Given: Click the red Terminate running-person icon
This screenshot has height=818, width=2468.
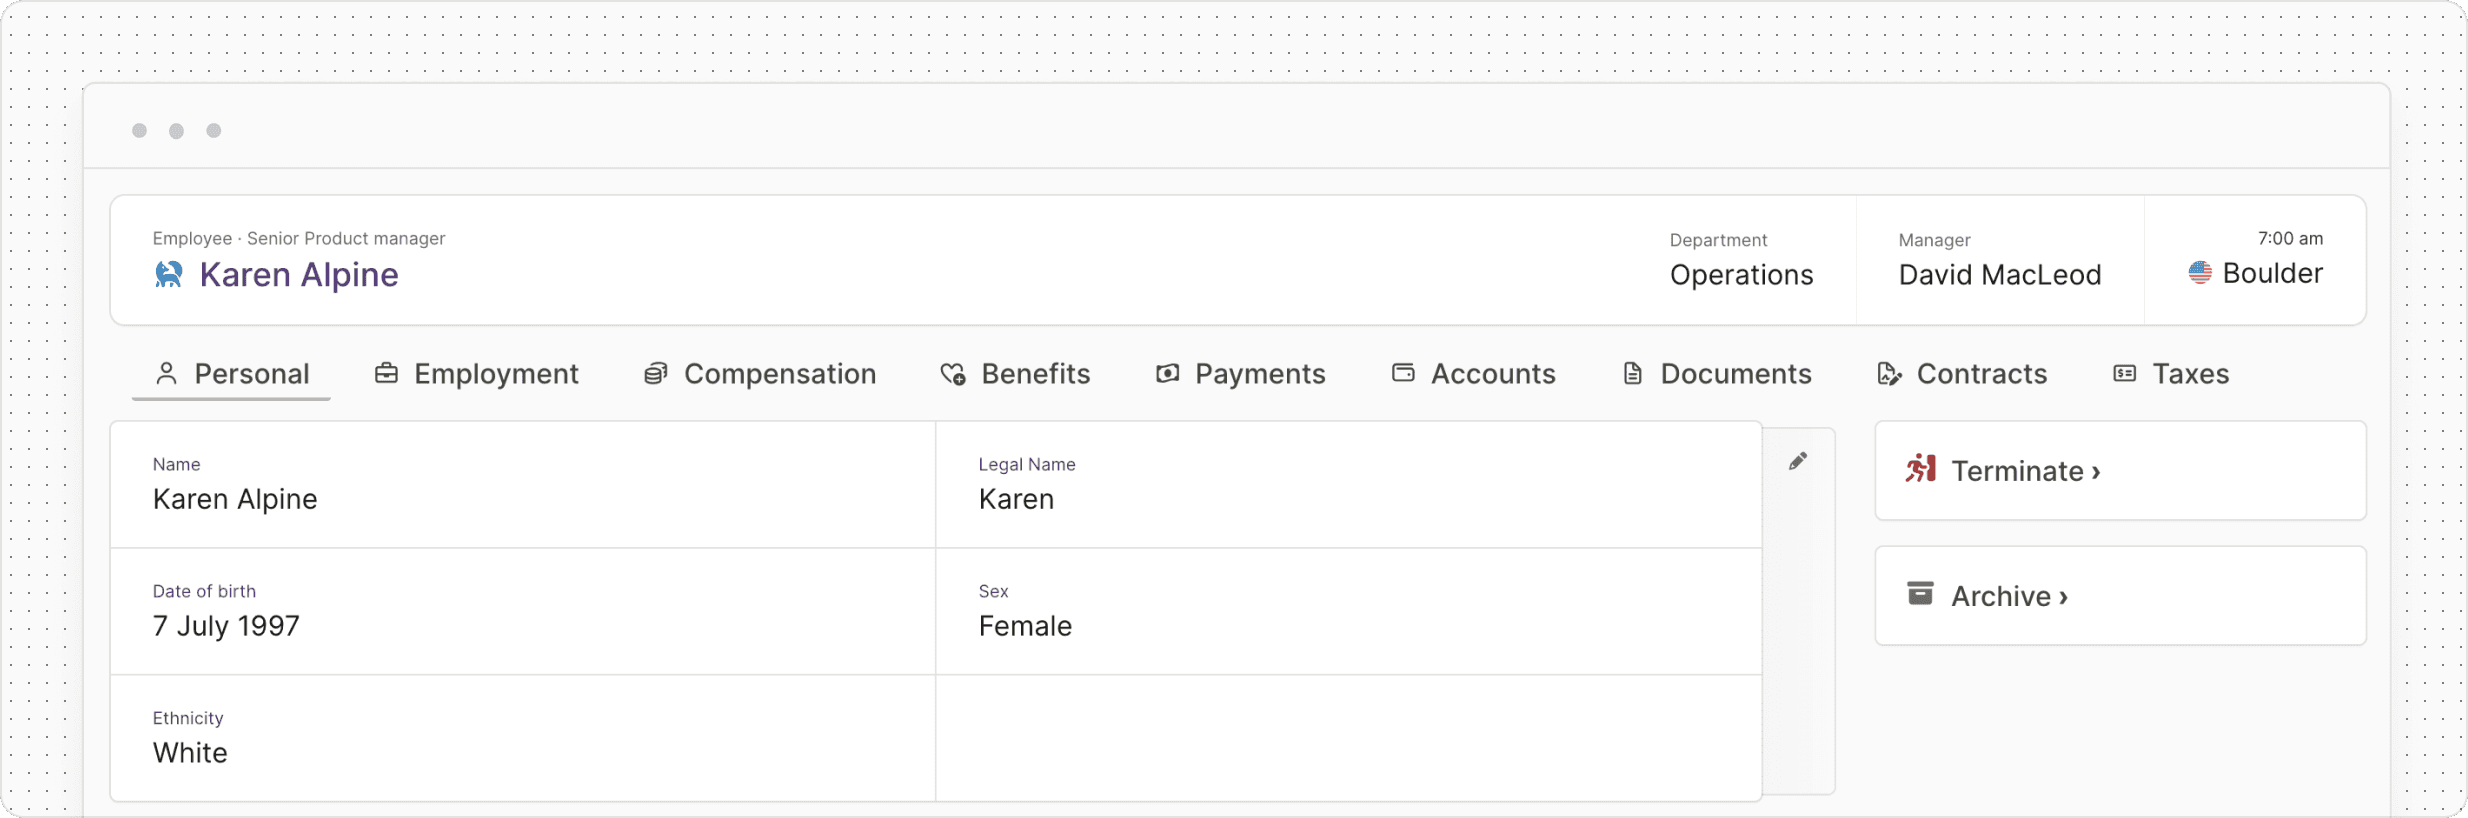Looking at the screenshot, I should 1920,468.
